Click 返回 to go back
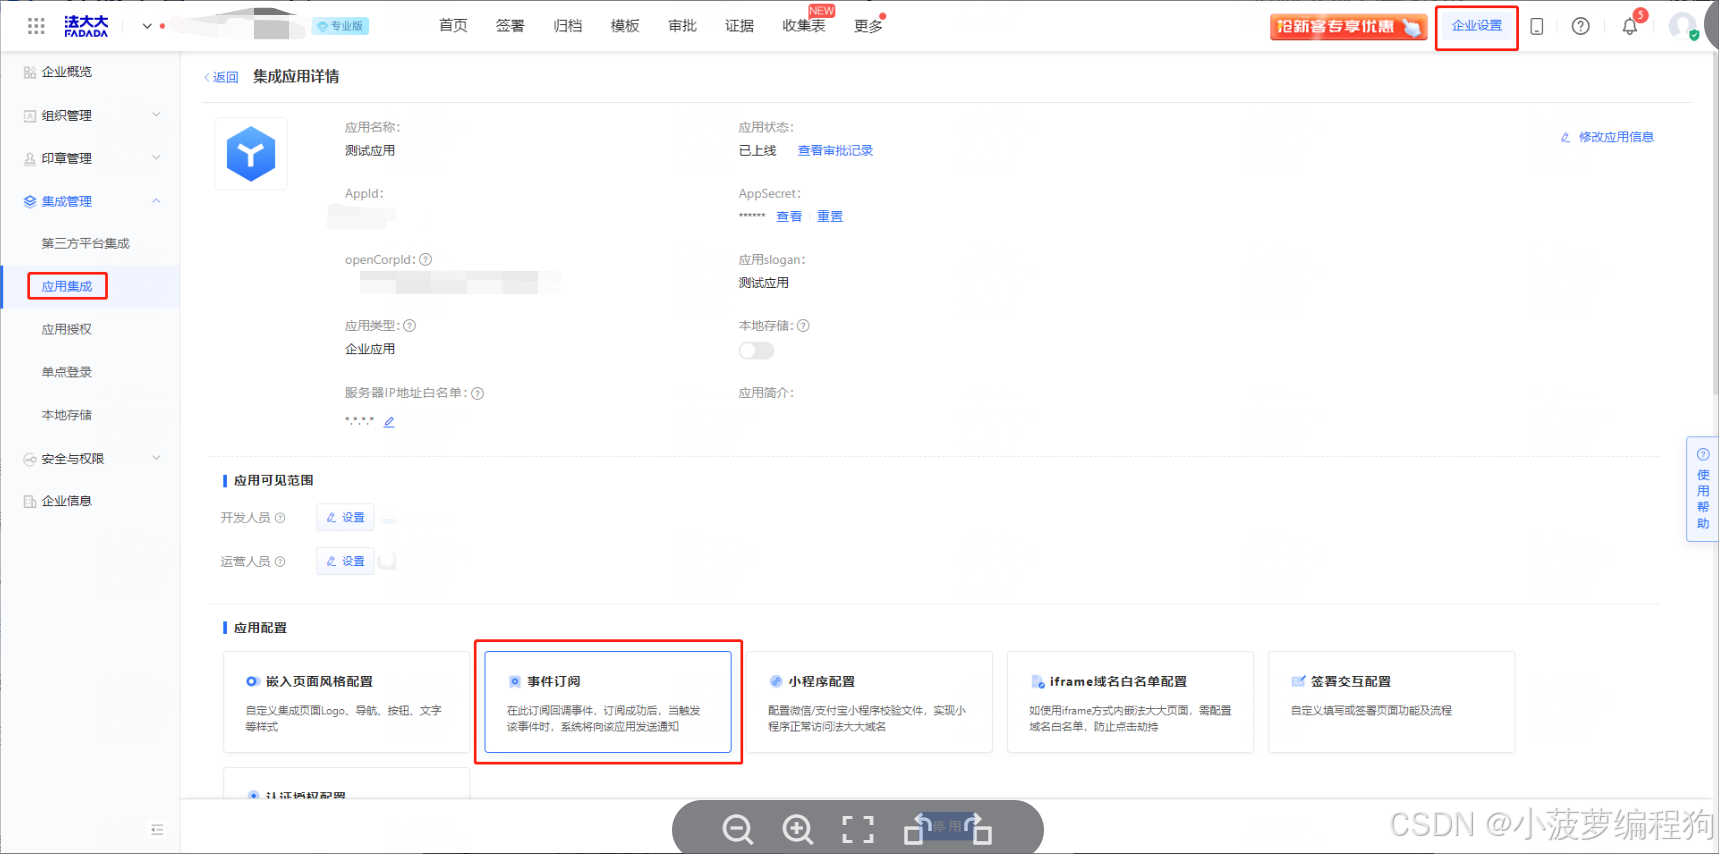 (x=221, y=77)
